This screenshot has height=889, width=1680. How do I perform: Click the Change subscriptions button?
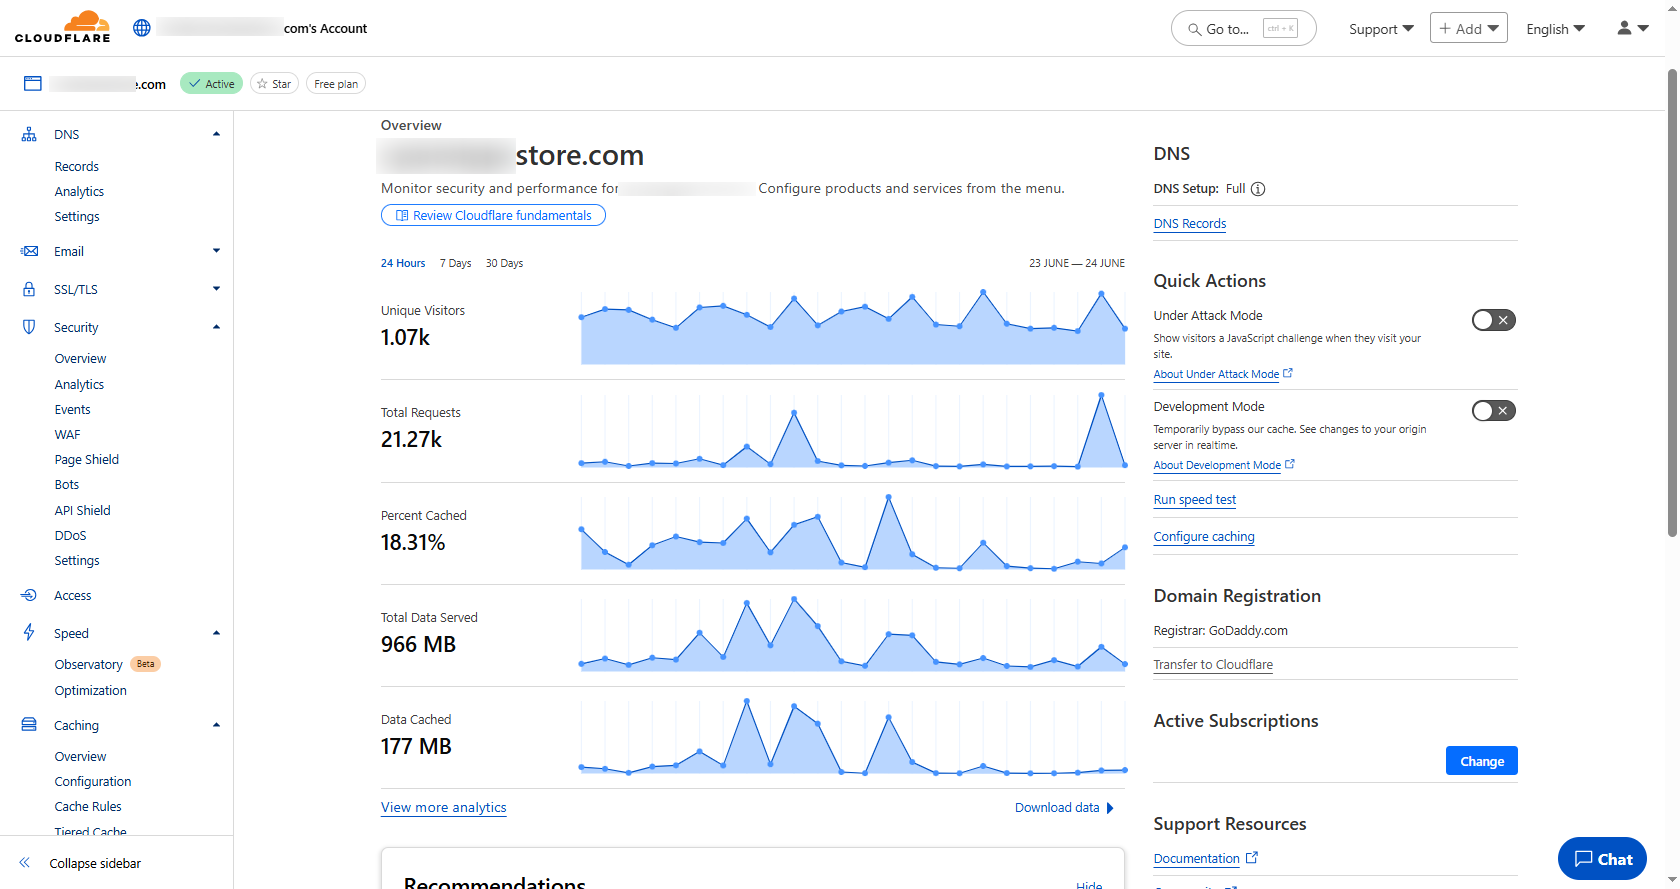1481,761
